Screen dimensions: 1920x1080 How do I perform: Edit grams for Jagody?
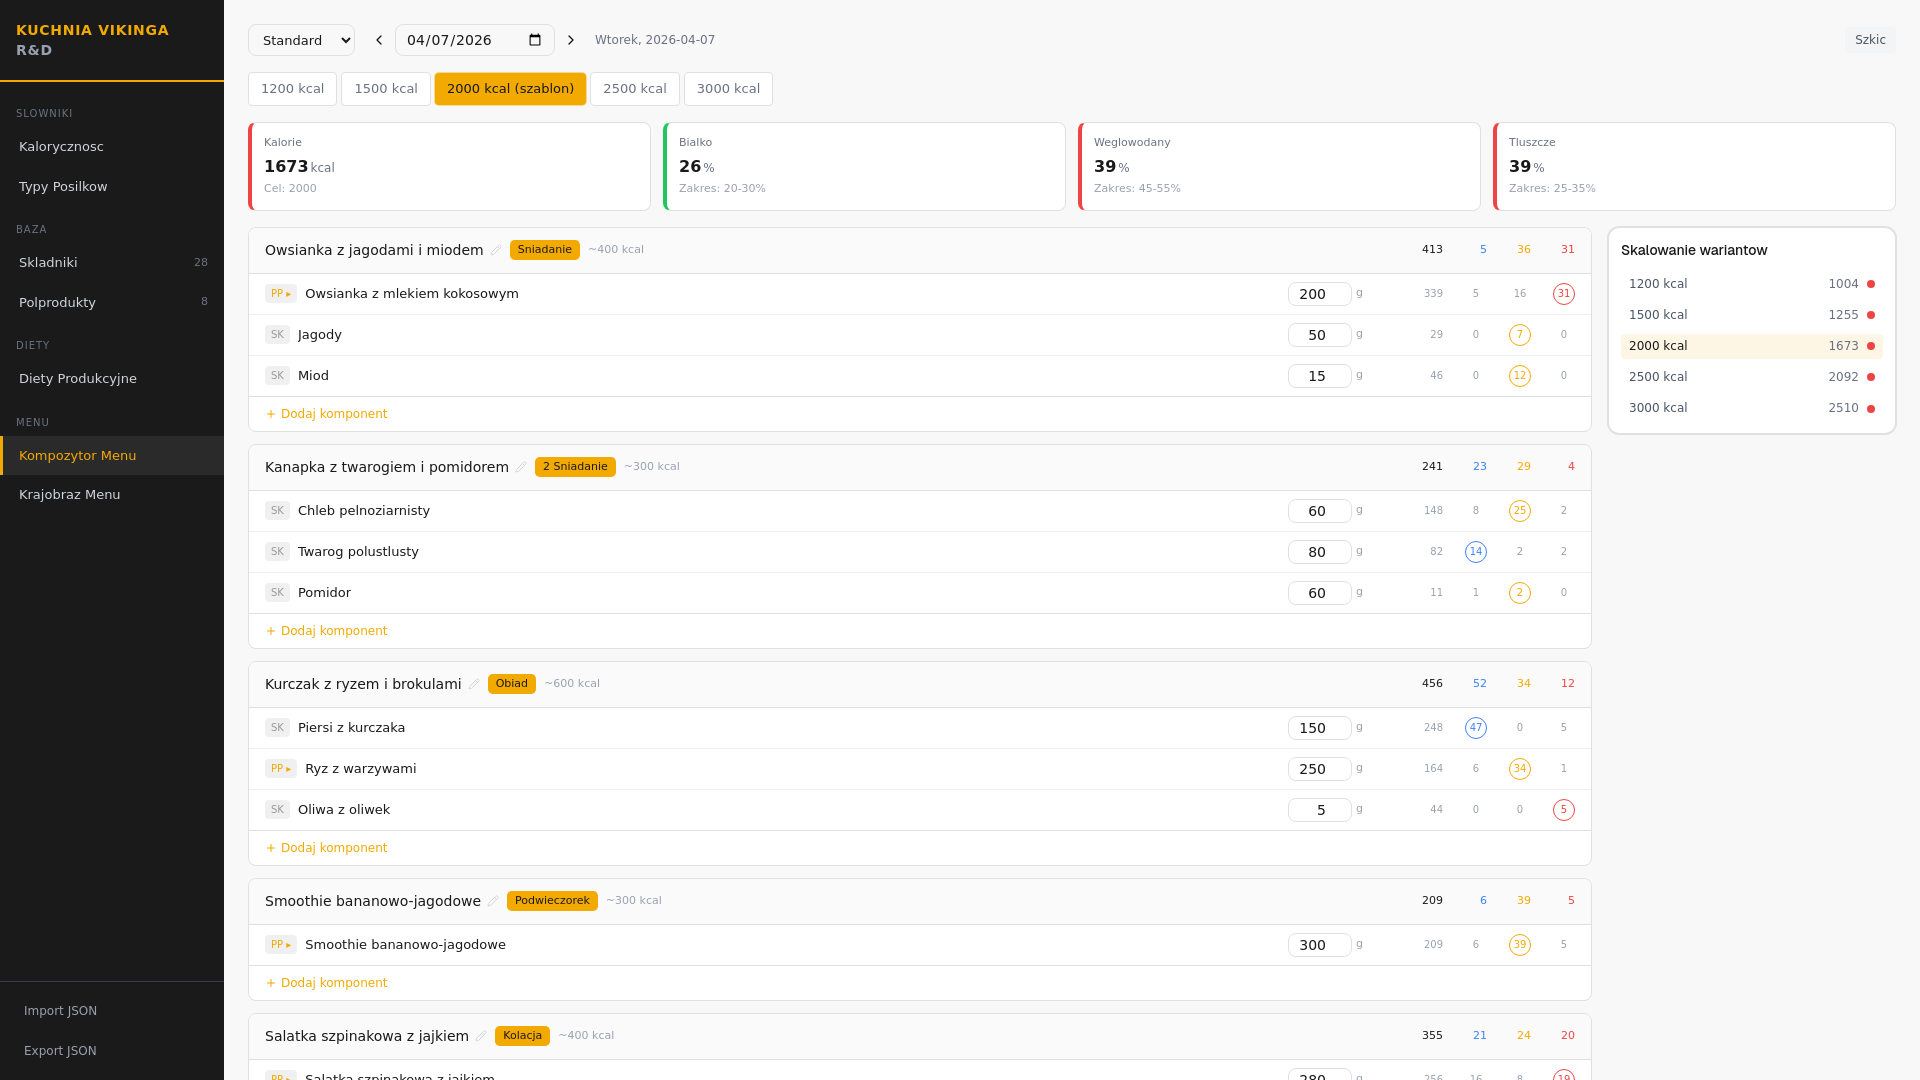click(x=1319, y=335)
